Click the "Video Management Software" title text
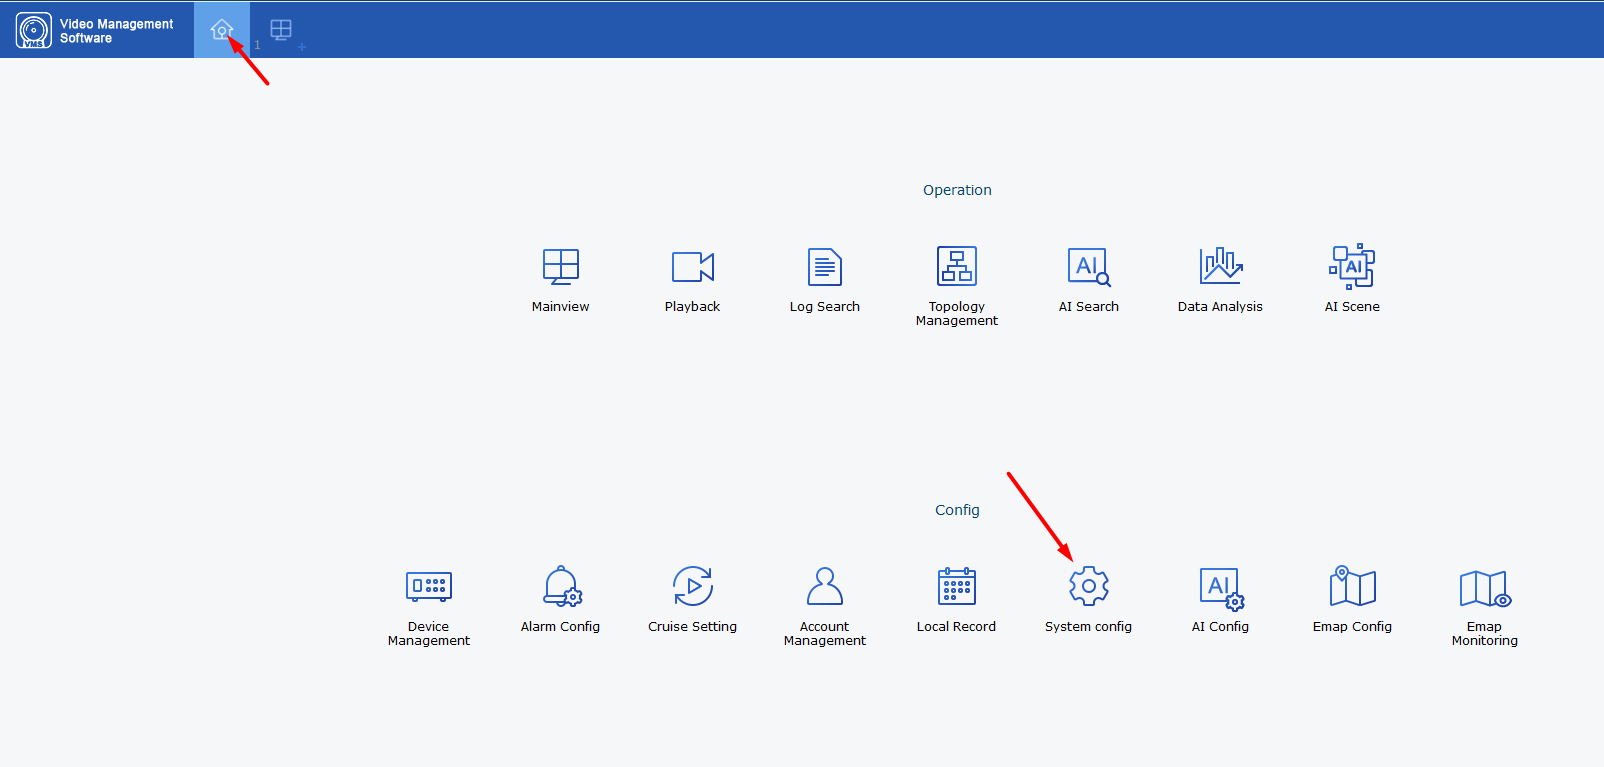 tap(116, 31)
